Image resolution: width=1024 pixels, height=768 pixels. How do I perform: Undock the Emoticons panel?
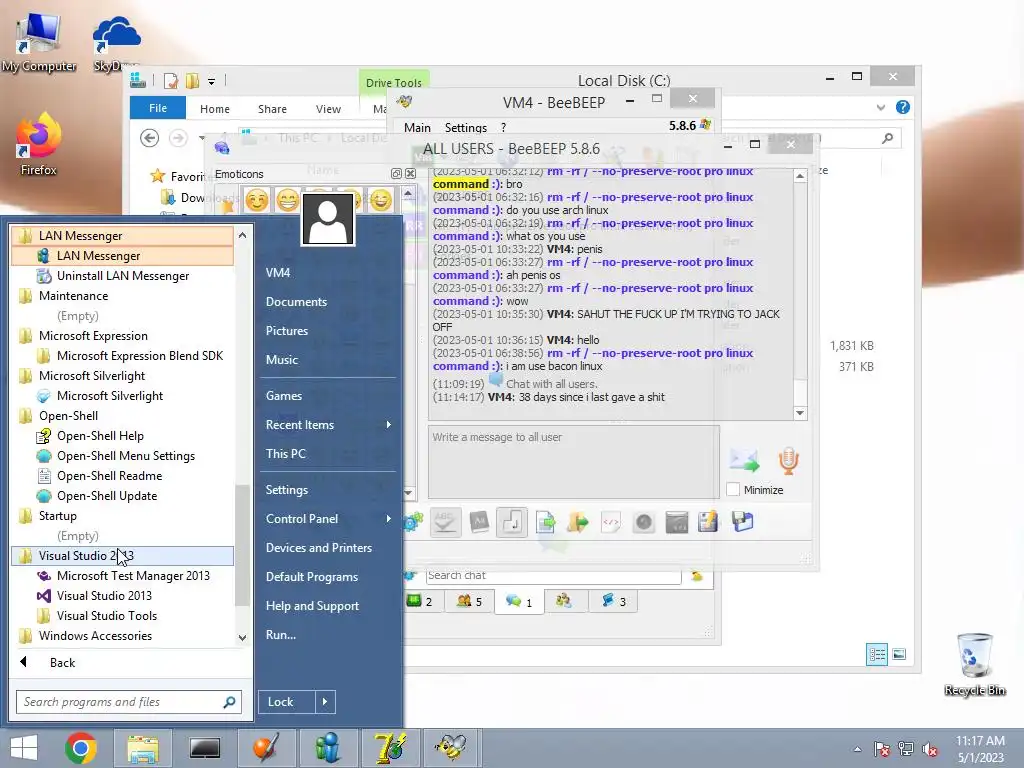point(396,174)
